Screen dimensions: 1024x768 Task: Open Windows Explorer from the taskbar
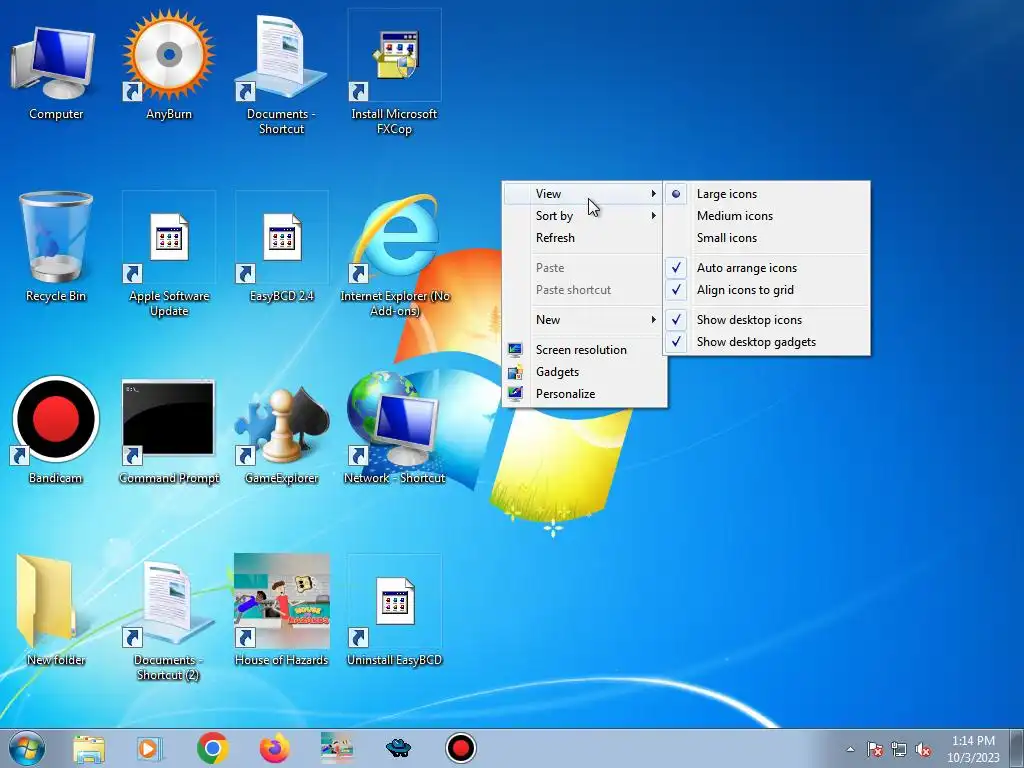pyautogui.click(x=89, y=748)
